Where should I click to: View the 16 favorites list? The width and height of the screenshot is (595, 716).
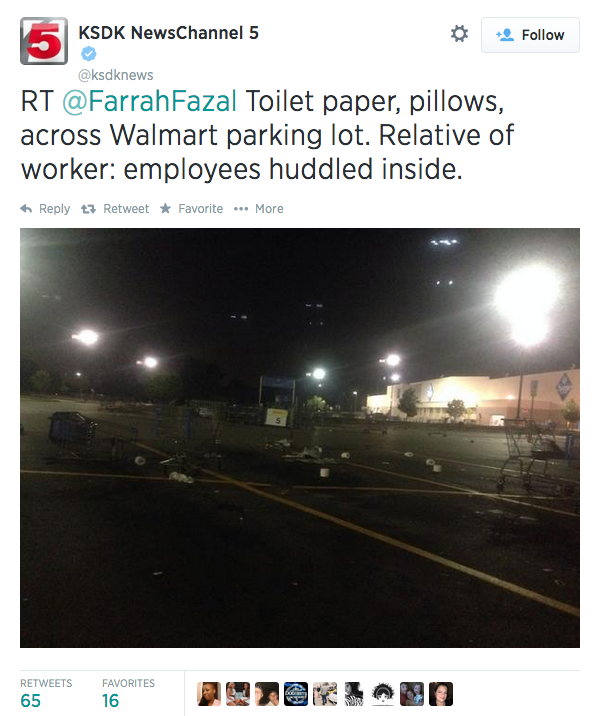point(128,694)
